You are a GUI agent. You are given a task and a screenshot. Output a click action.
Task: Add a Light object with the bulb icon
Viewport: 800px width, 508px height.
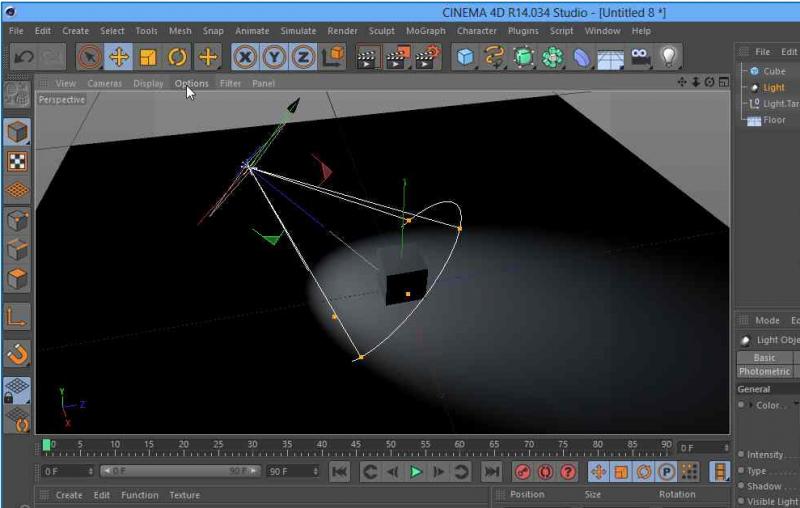(669, 57)
